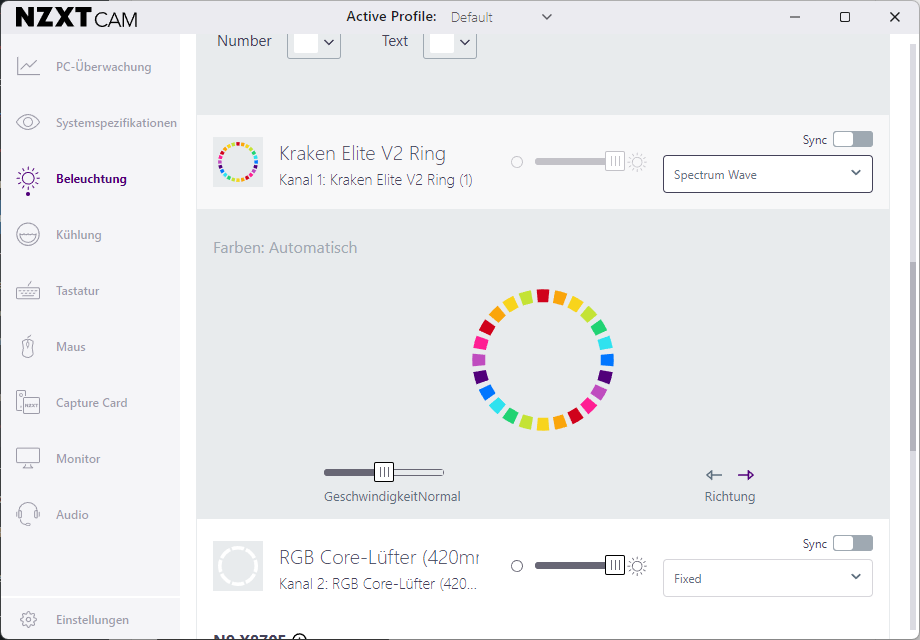Set direction with the right arrow

[745, 475]
